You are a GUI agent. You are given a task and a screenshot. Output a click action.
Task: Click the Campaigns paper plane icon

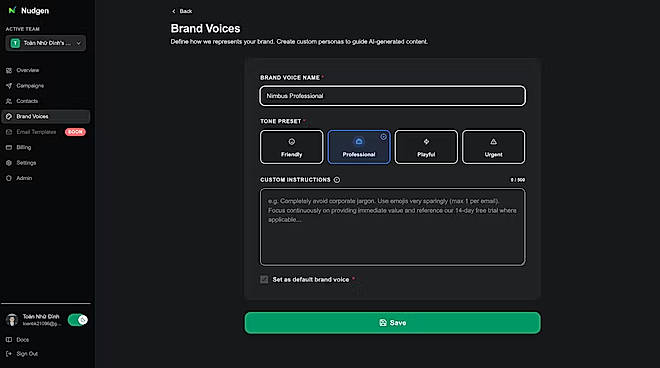[x=9, y=85]
